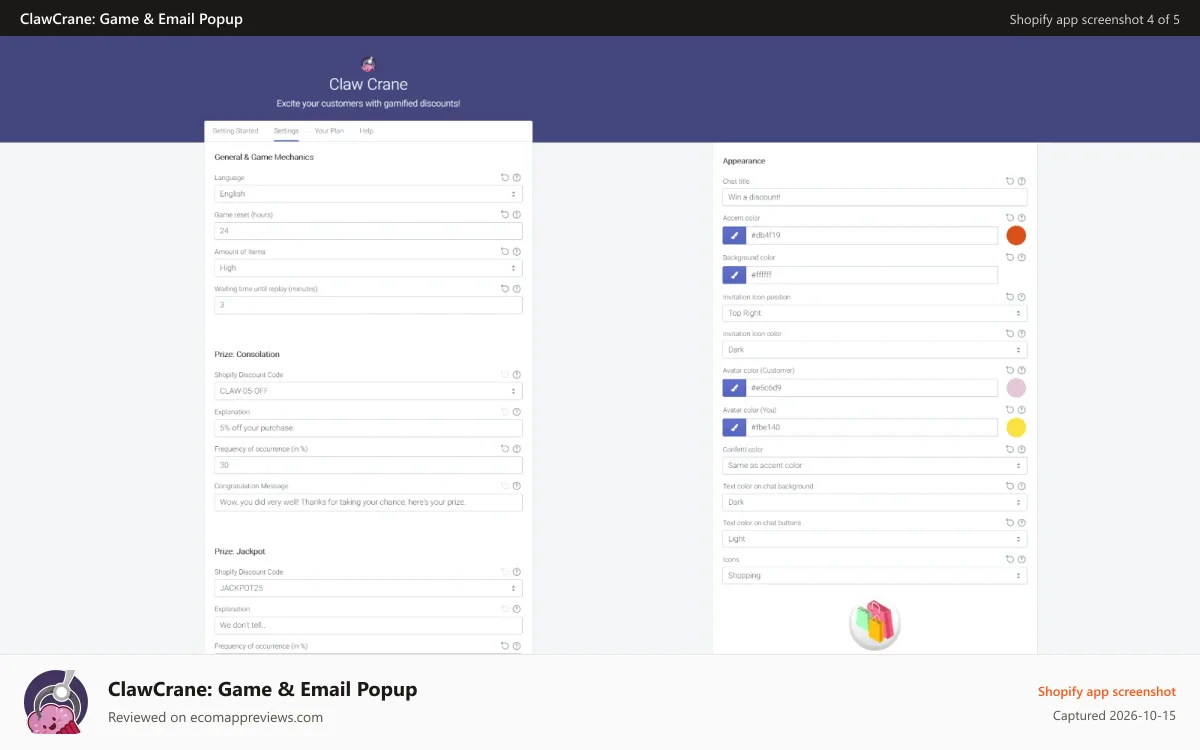Open Accent color brush picker button

(734, 235)
